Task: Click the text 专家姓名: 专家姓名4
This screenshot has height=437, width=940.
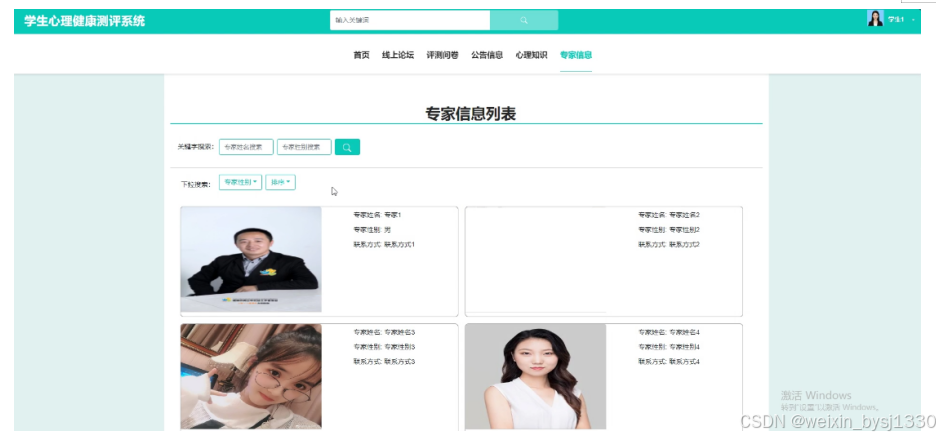Action: (669, 332)
